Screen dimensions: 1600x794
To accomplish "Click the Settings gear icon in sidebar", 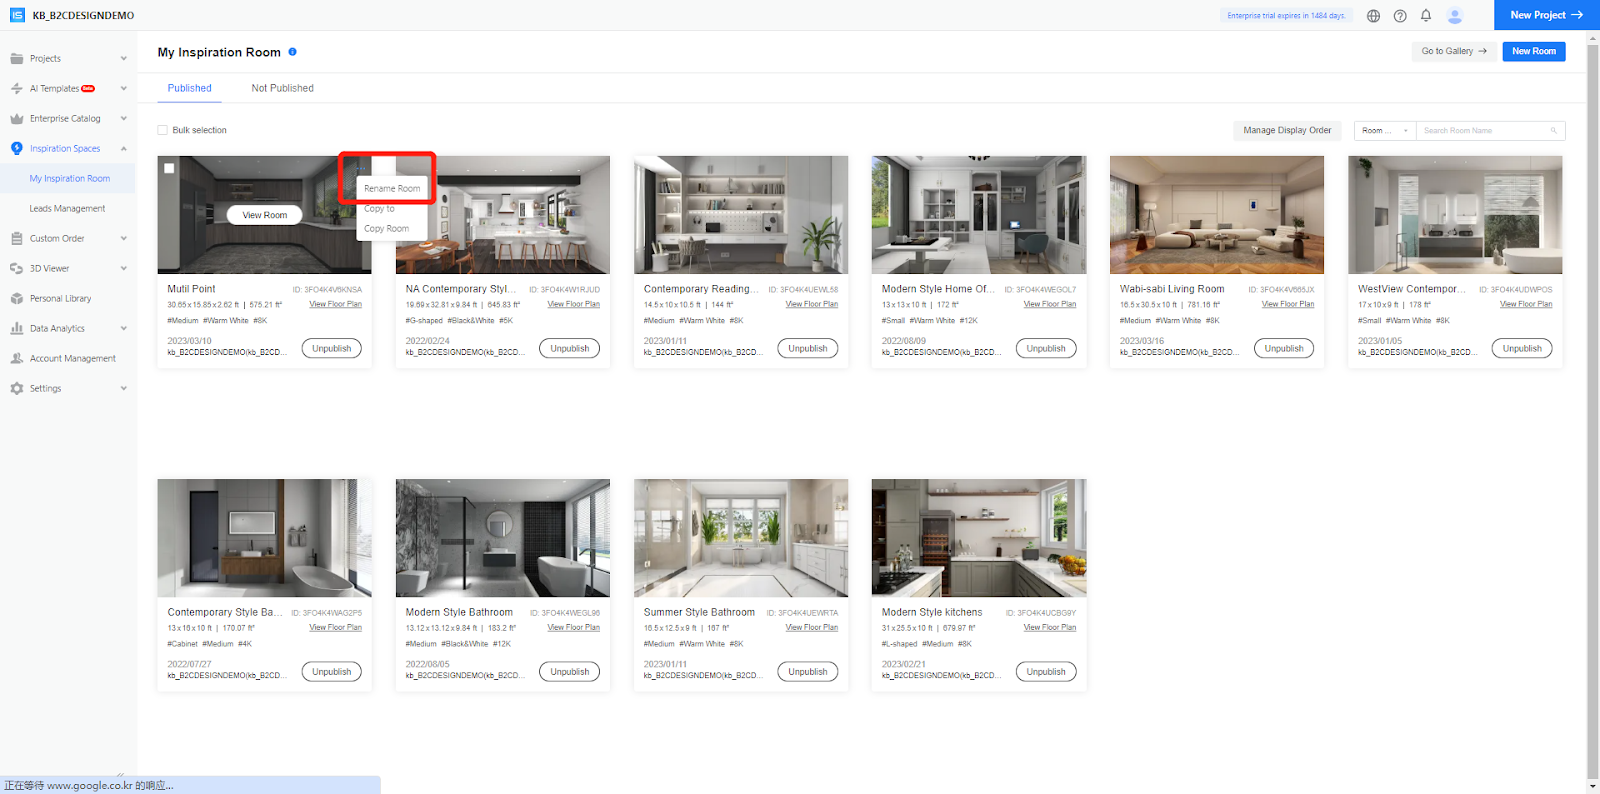I will [17, 389].
